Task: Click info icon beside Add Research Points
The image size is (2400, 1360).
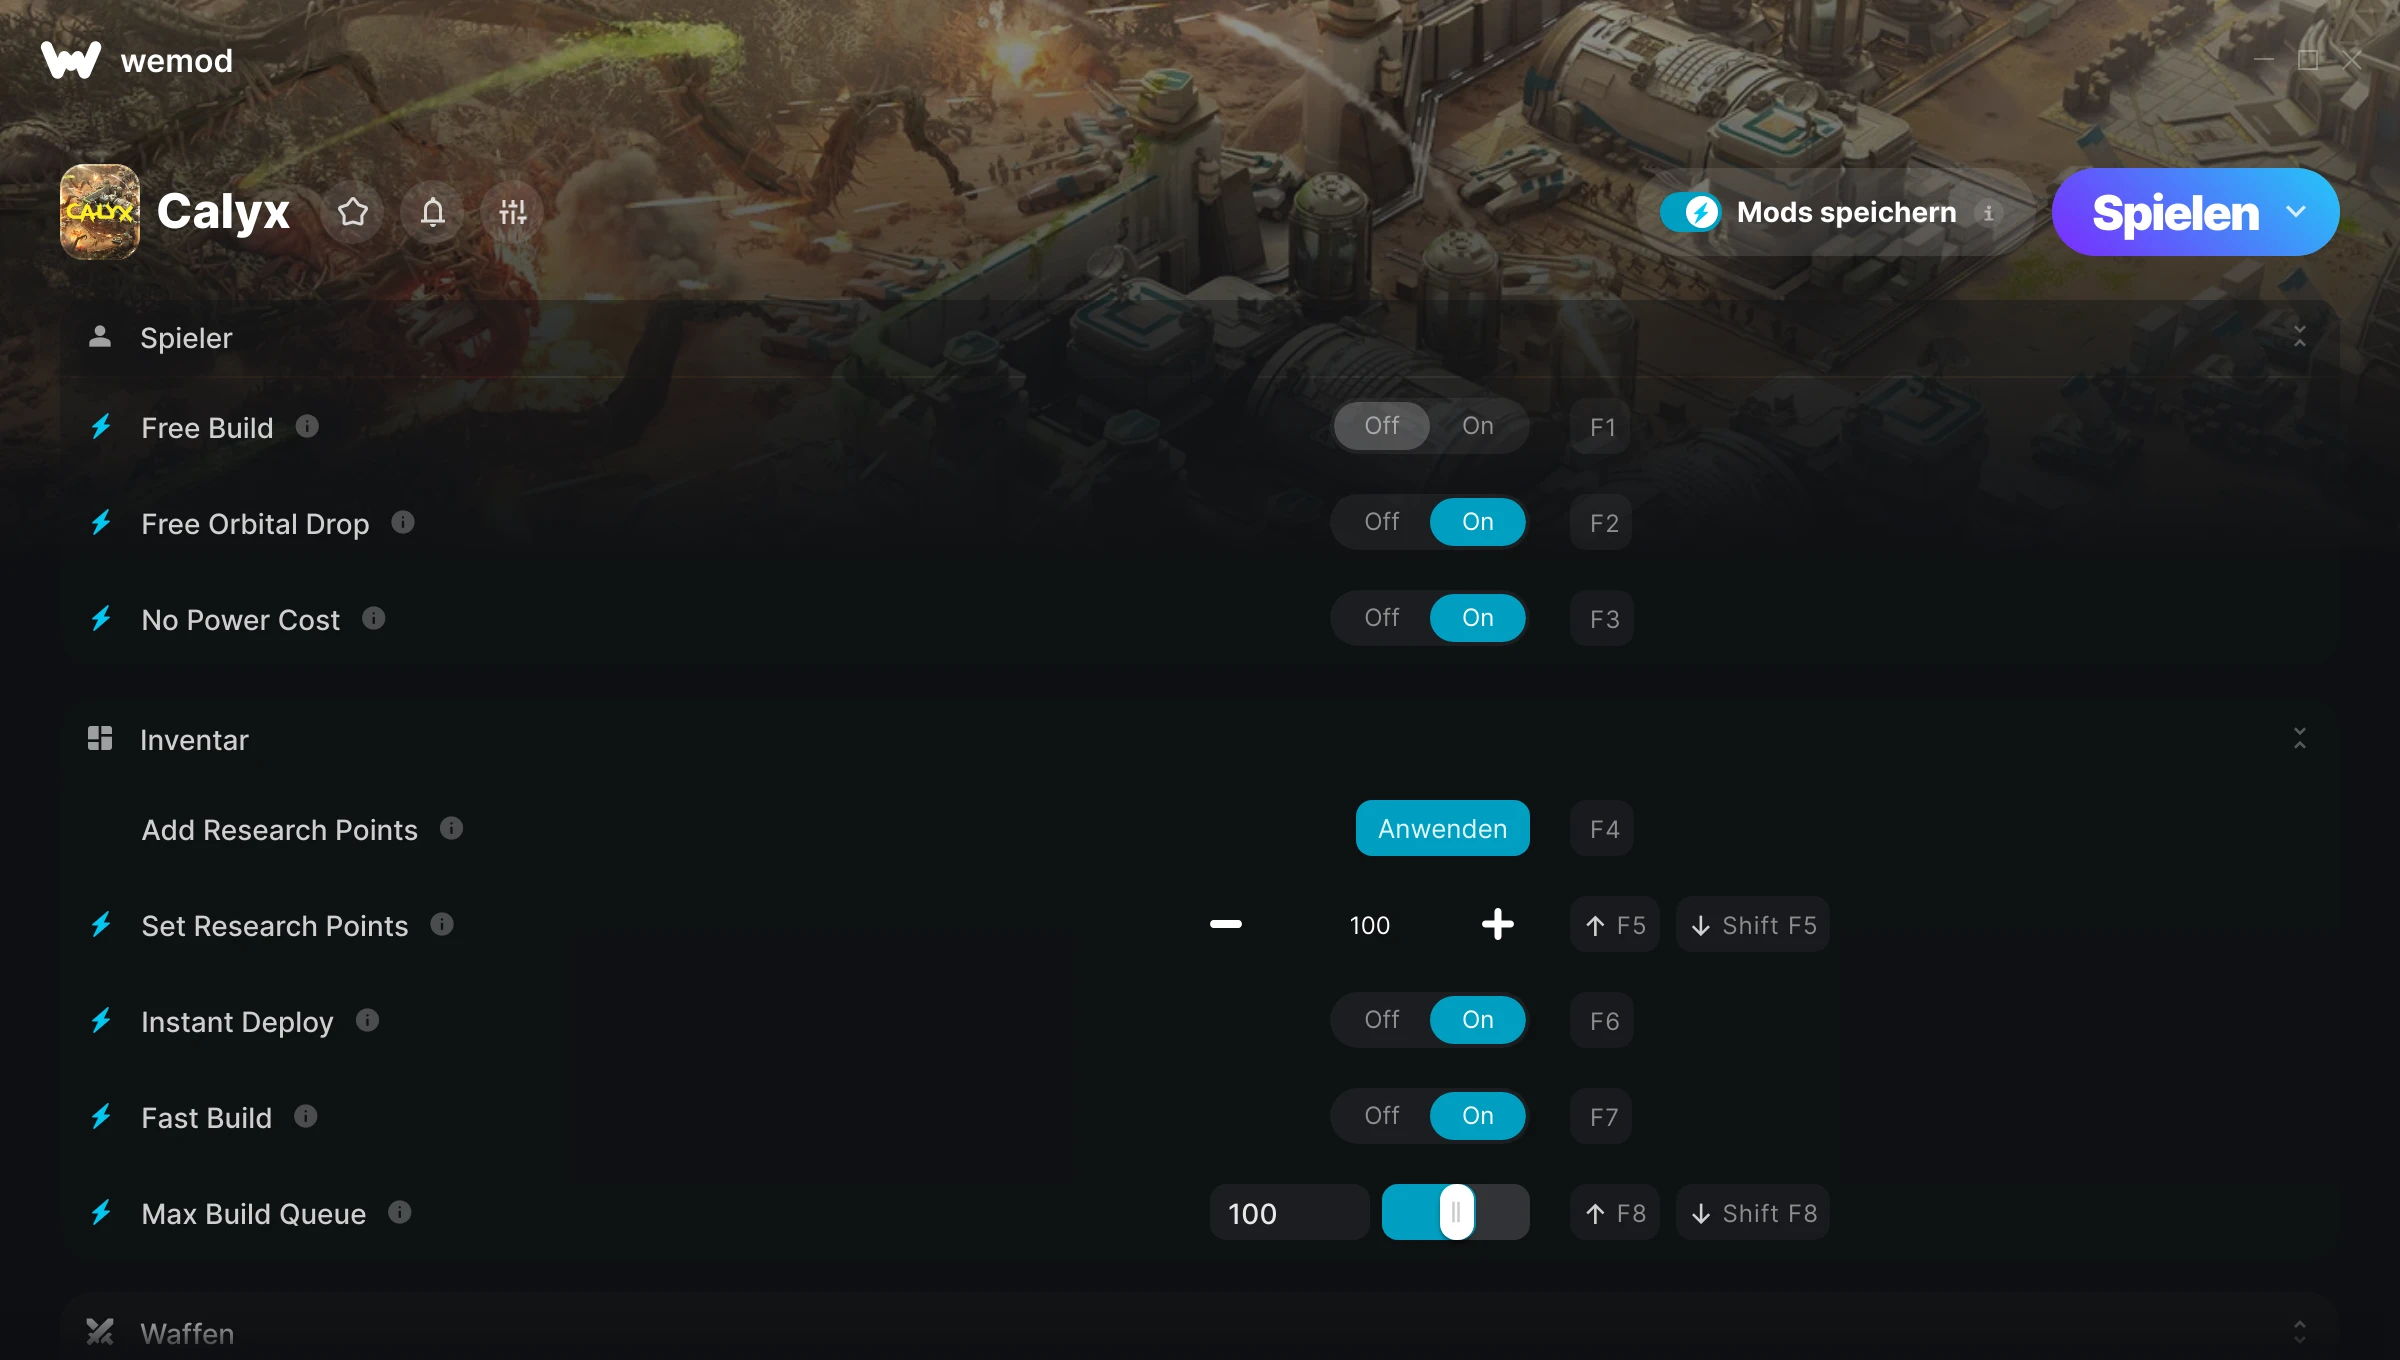Action: [x=451, y=829]
